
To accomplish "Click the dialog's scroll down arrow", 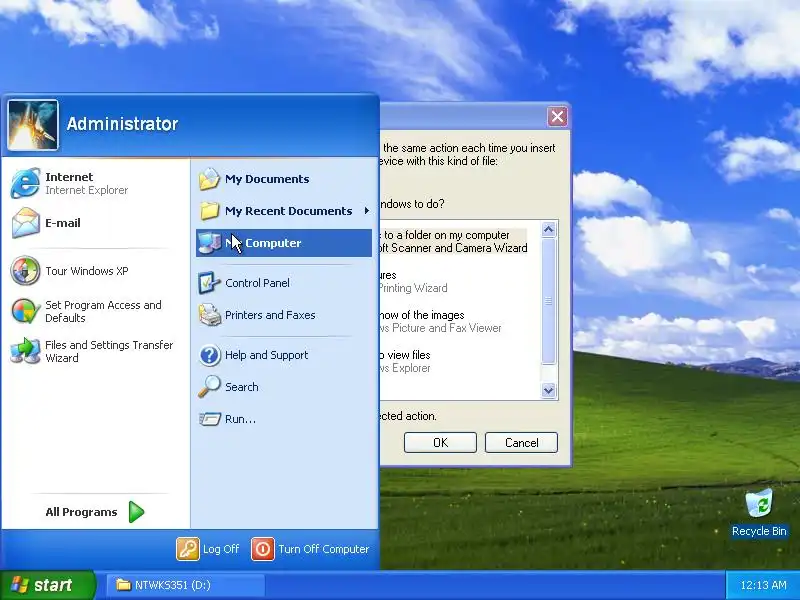I will pos(548,390).
